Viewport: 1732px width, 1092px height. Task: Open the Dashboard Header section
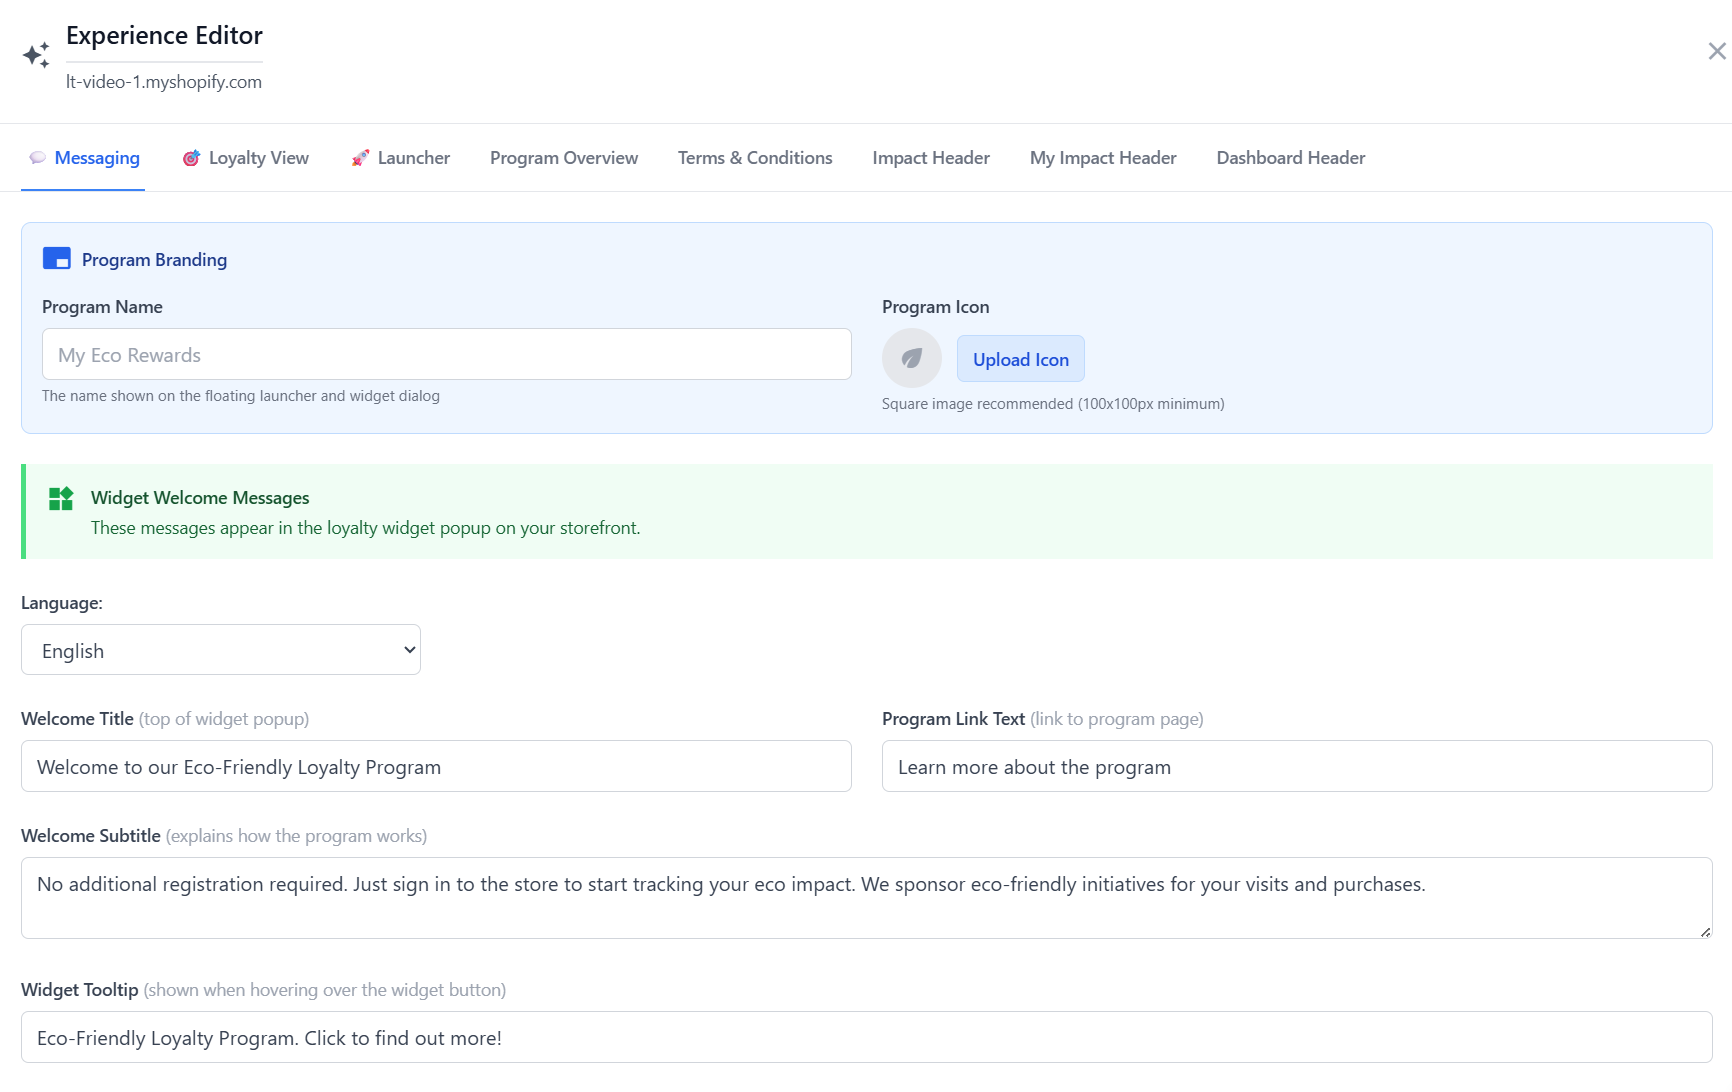(x=1290, y=157)
